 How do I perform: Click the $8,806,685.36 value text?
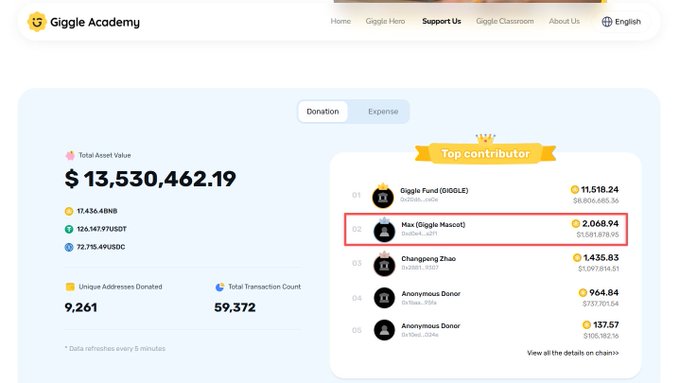596,201
